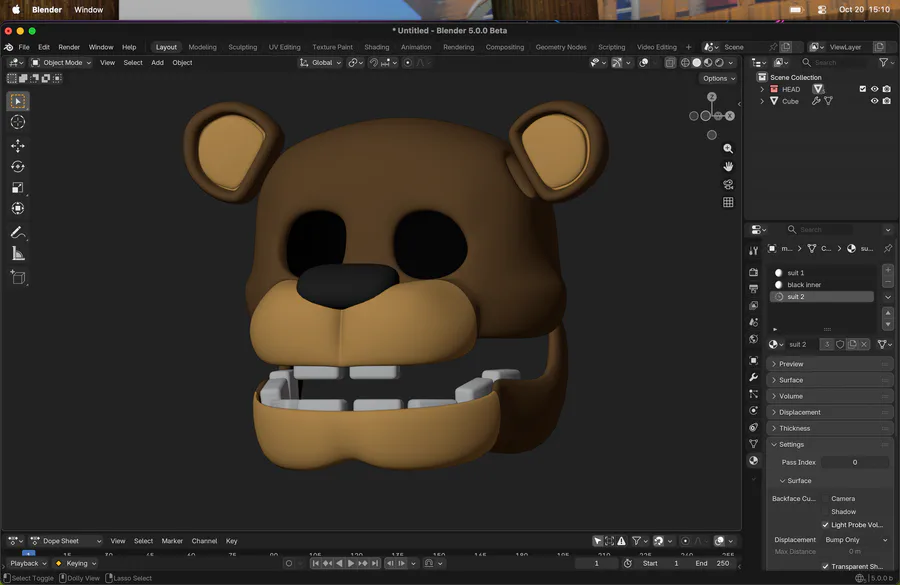The width and height of the screenshot is (900, 585).
Task: Expand the Preview material panel
Action: pyautogui.click(x=829, y=364)
